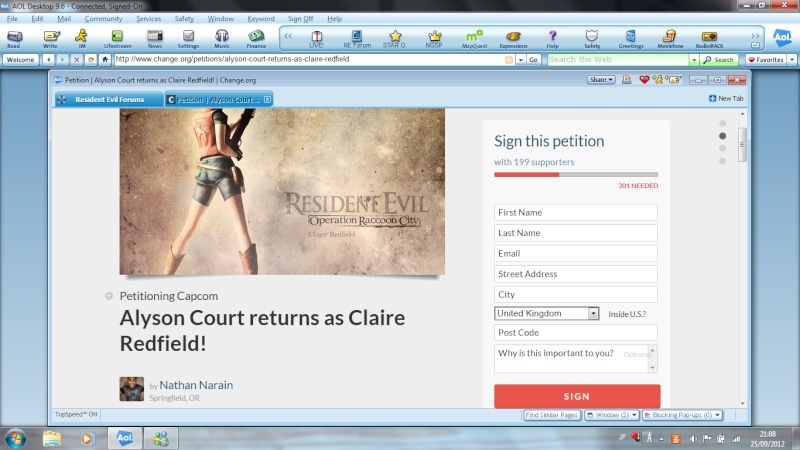This screenshot has width=800, height=450.
Task: Open the Mail menu
Action: pos(64,18)
